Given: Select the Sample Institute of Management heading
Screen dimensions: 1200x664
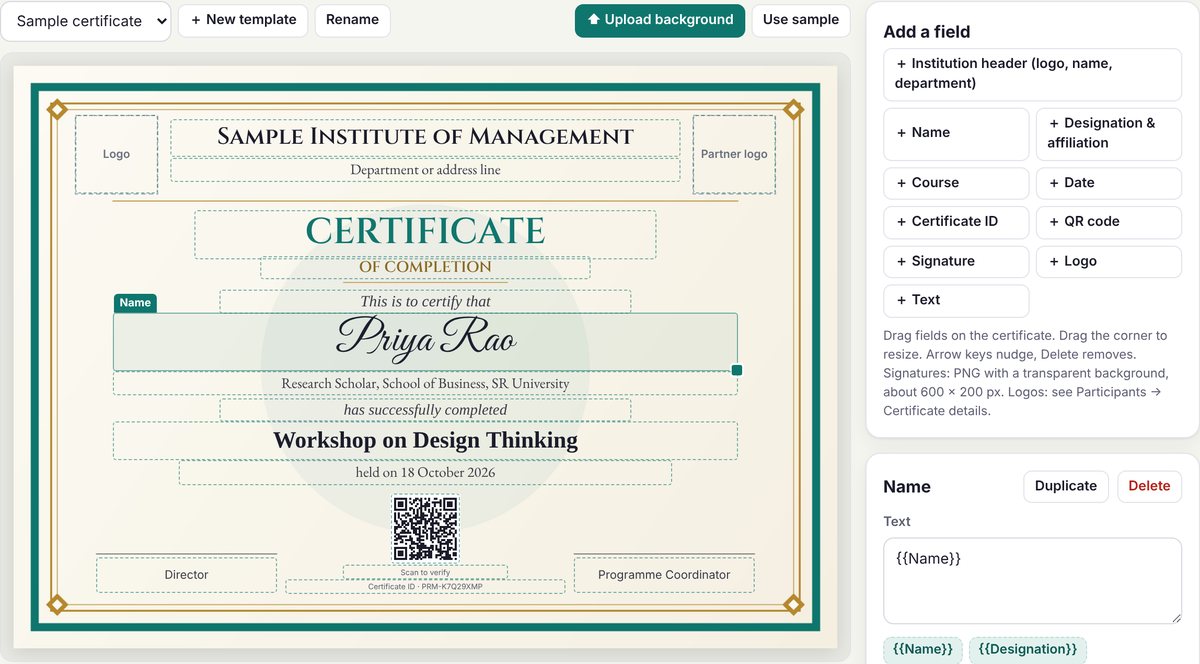Looking at the screenshot, I should pyautogui.click(x=425, y=137).
